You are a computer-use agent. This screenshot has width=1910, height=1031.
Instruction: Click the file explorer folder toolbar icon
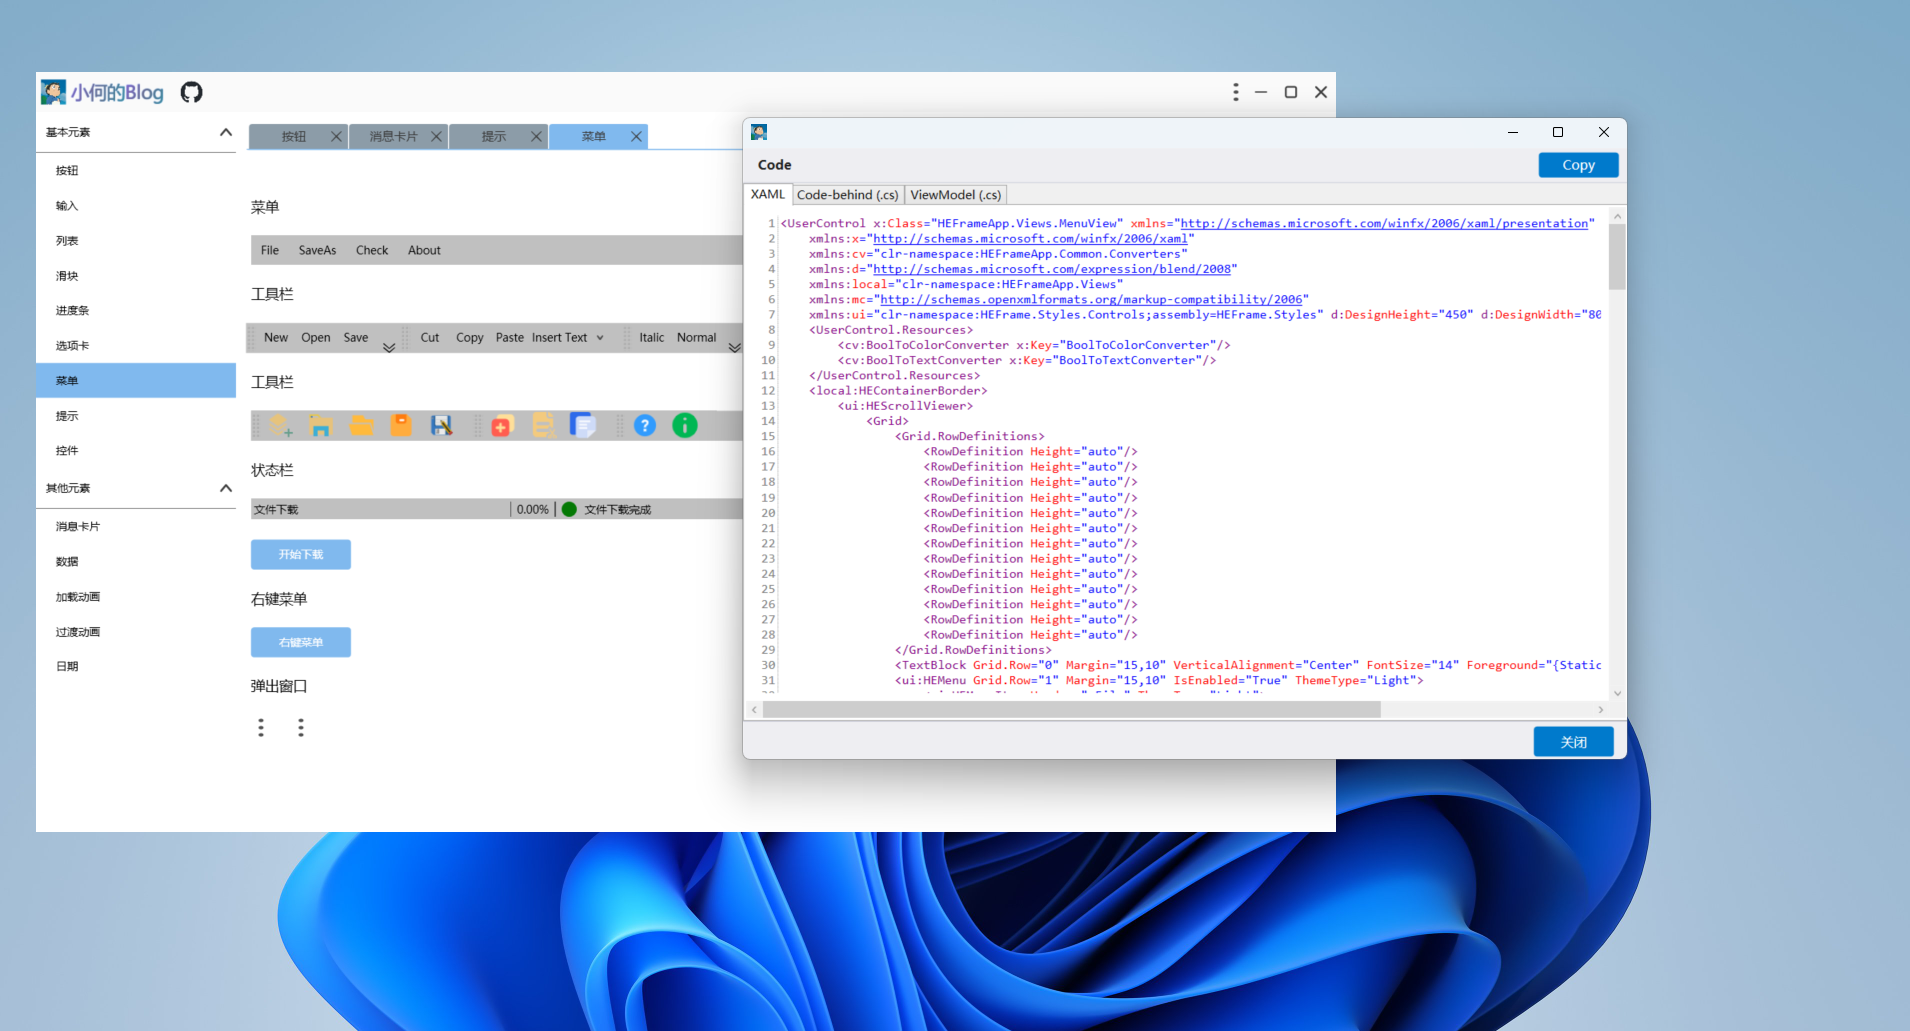click(321, 426)
